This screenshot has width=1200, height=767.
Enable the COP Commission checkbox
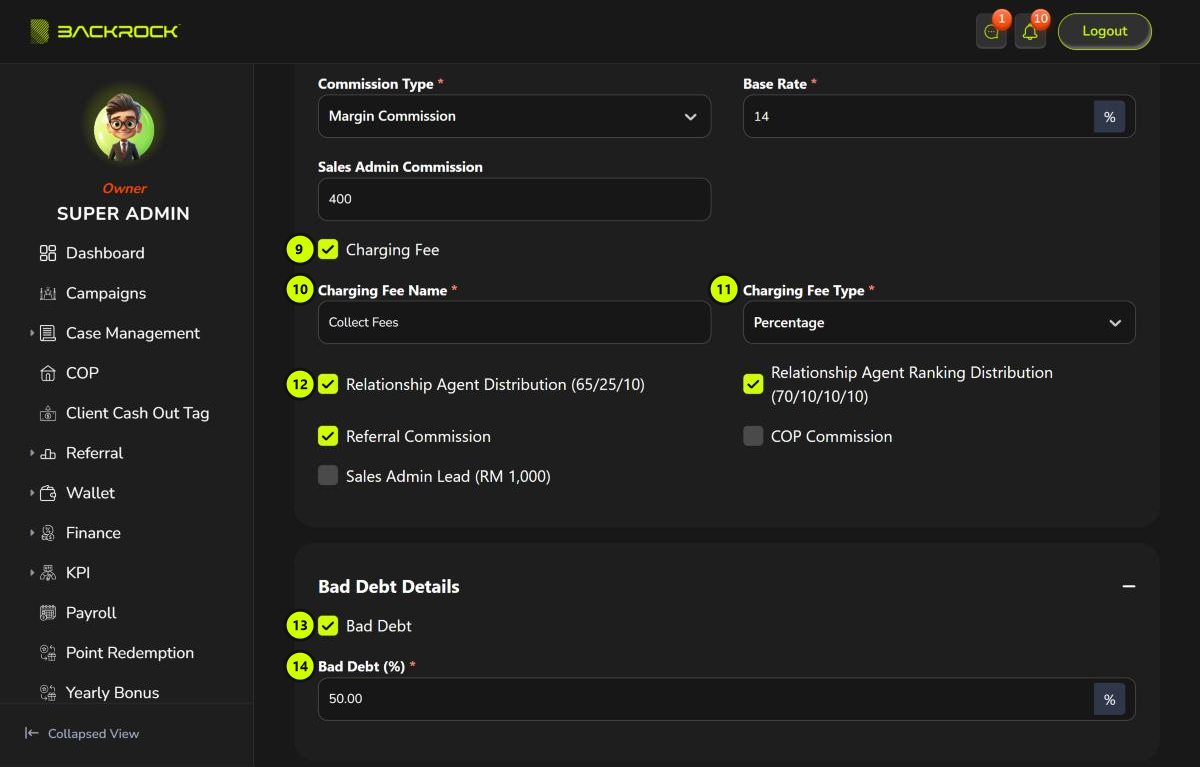coord(753,436)
